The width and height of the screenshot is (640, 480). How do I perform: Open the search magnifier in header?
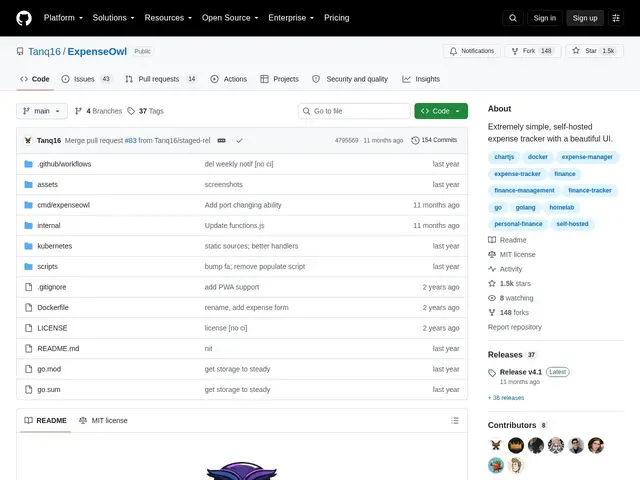[513, 18]
